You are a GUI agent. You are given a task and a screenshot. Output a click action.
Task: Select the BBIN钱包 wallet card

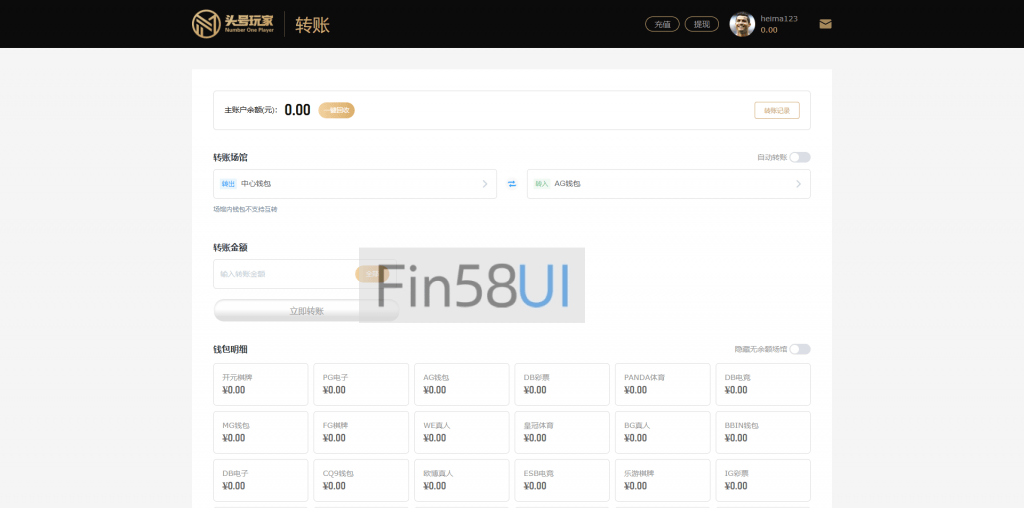pos(763,432)
